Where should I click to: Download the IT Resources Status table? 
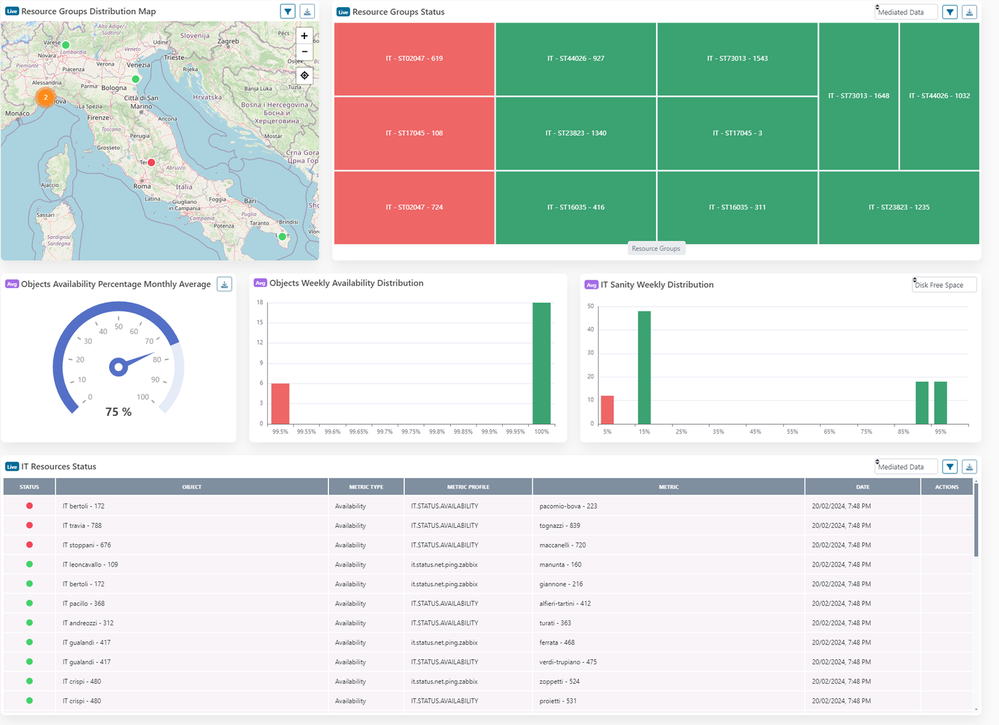coord(970,466)
